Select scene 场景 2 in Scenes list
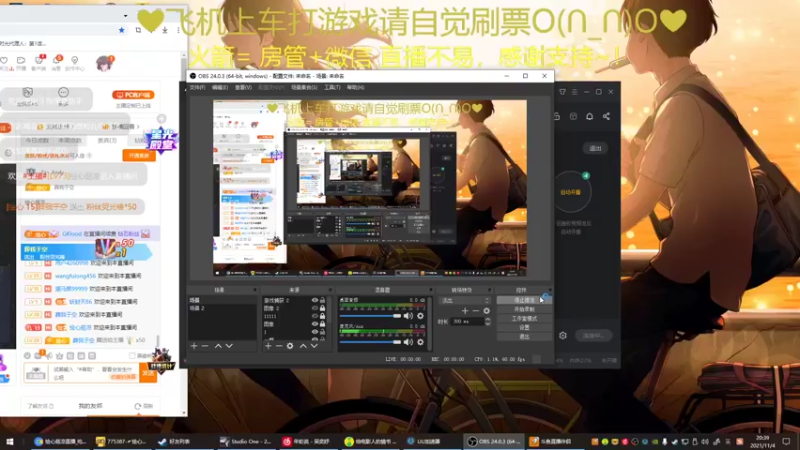Image resolution: width=800 pixels, height=450 pixels. [222, 308]
